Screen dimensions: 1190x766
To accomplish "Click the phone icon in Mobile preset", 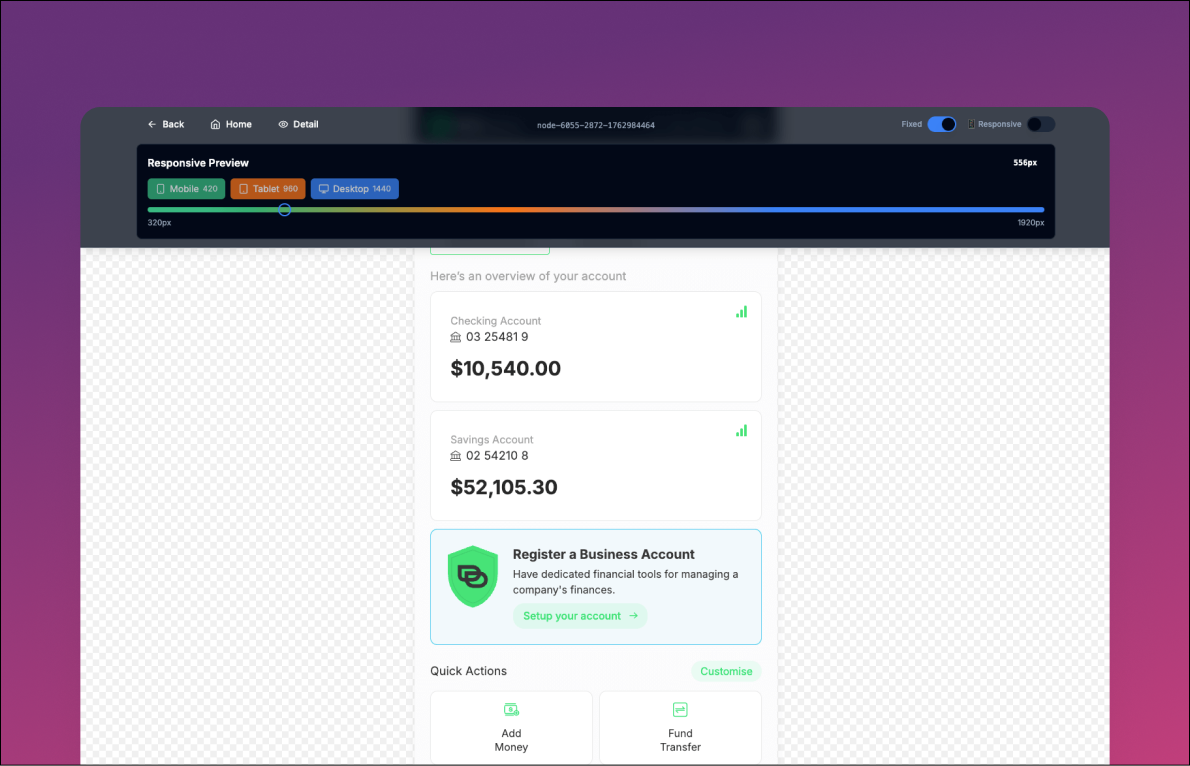I will click(160, 189).
